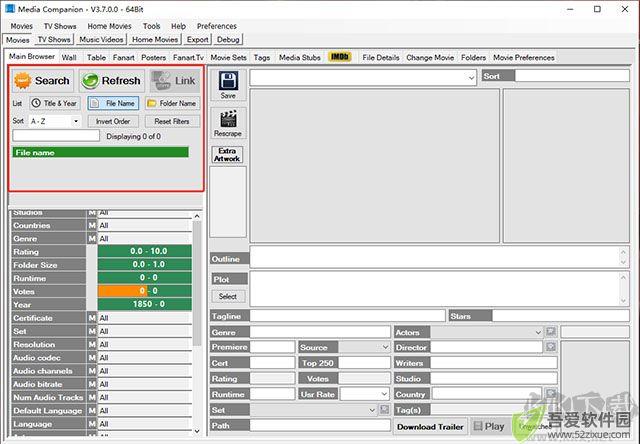Toggle the M mode for Resolution filter
This screenshot has height=444, width=640.
92,344
